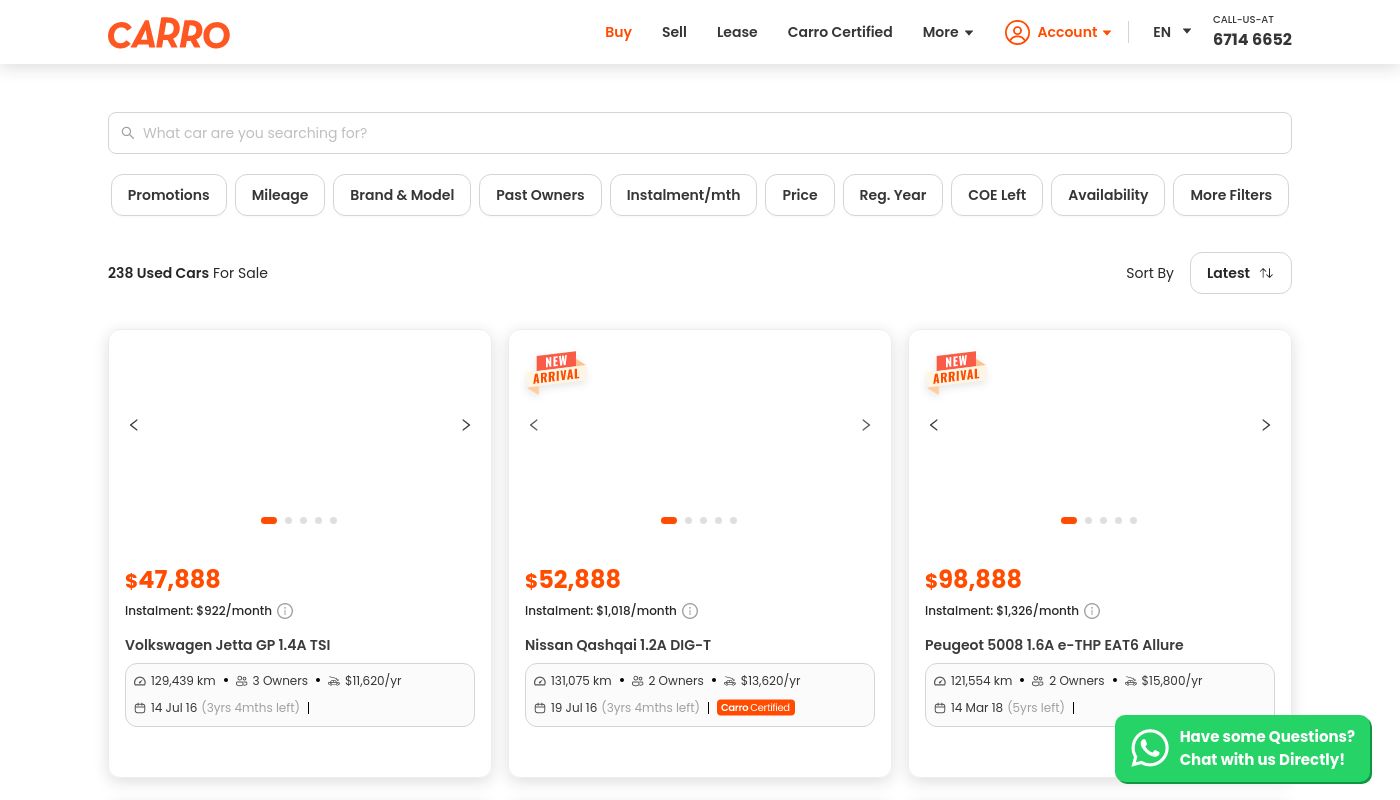Go to the Sell page
Image resolution: width=1400 pixels, height=800 pixels.
click(x=674, y=32)
